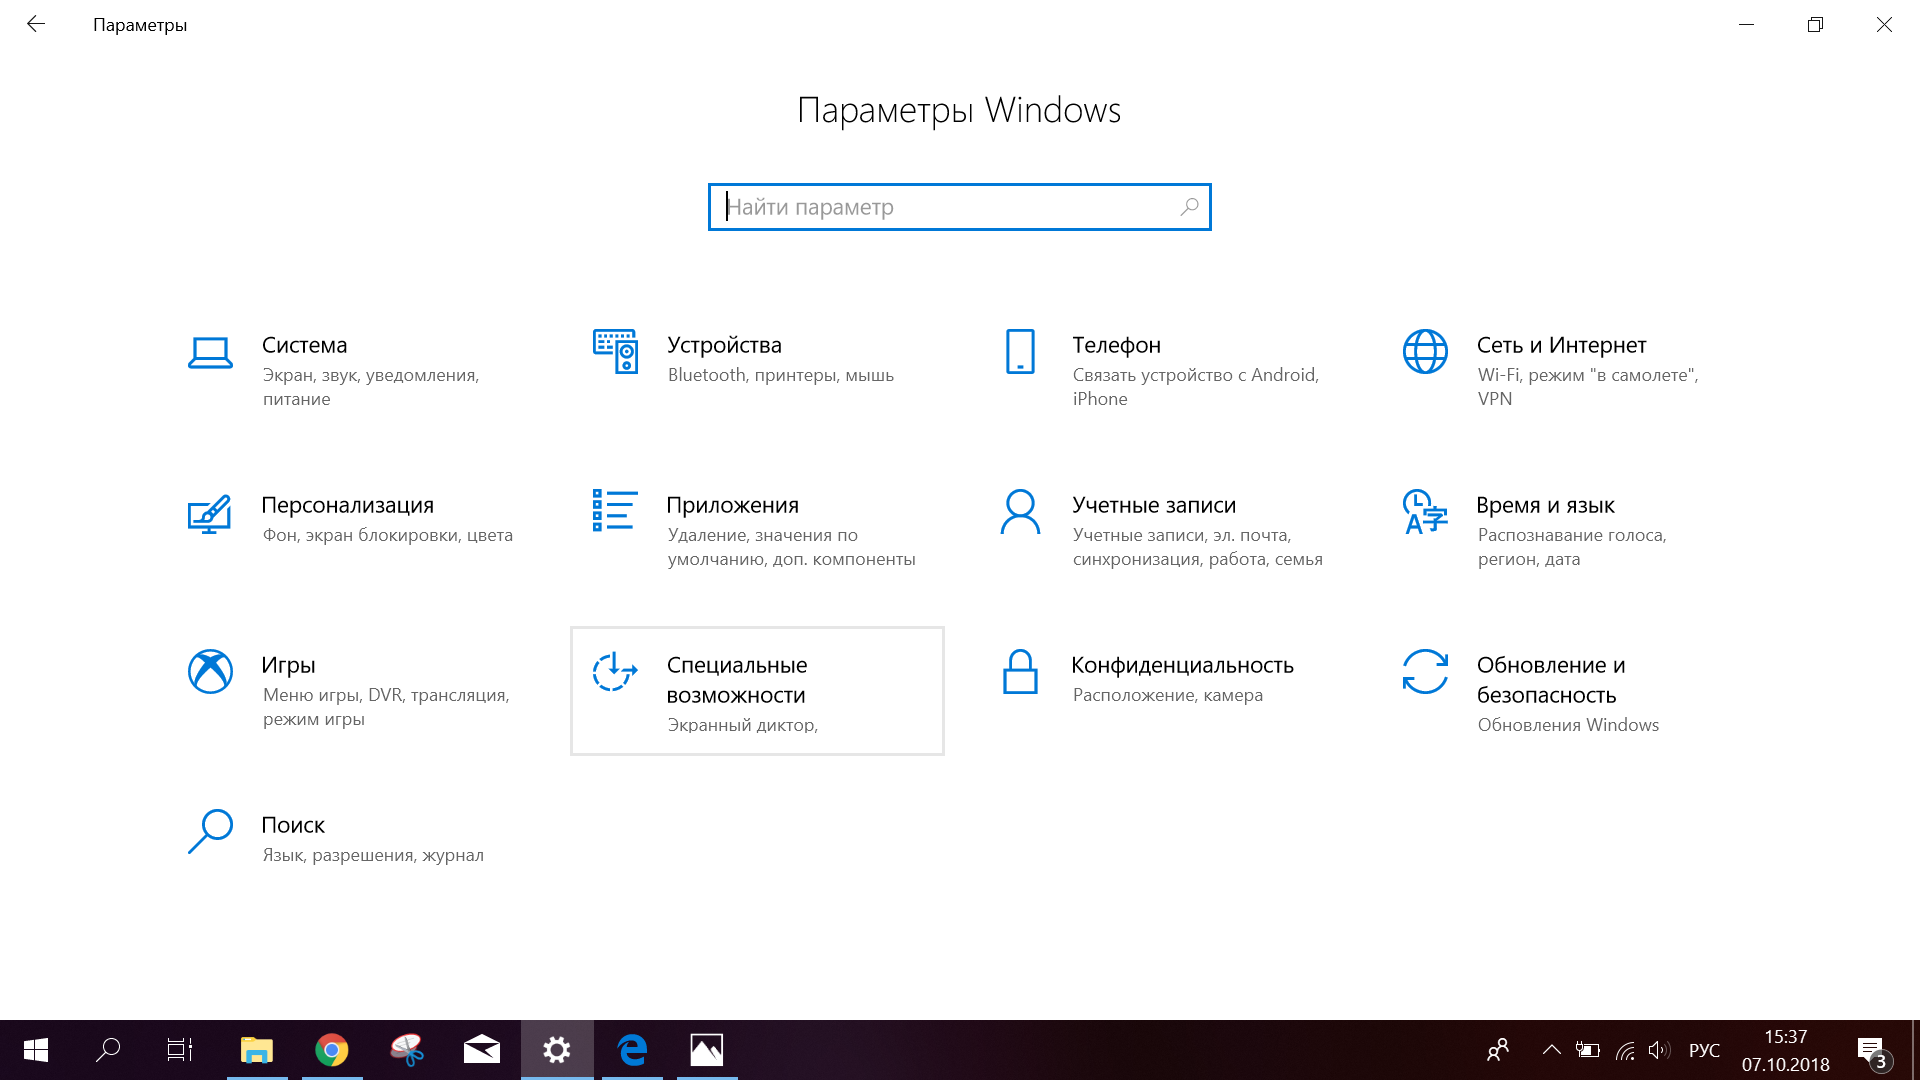Open the Телефон settings title
This screenshot has width=1920, height=1080.
[x=1117, y=345]
